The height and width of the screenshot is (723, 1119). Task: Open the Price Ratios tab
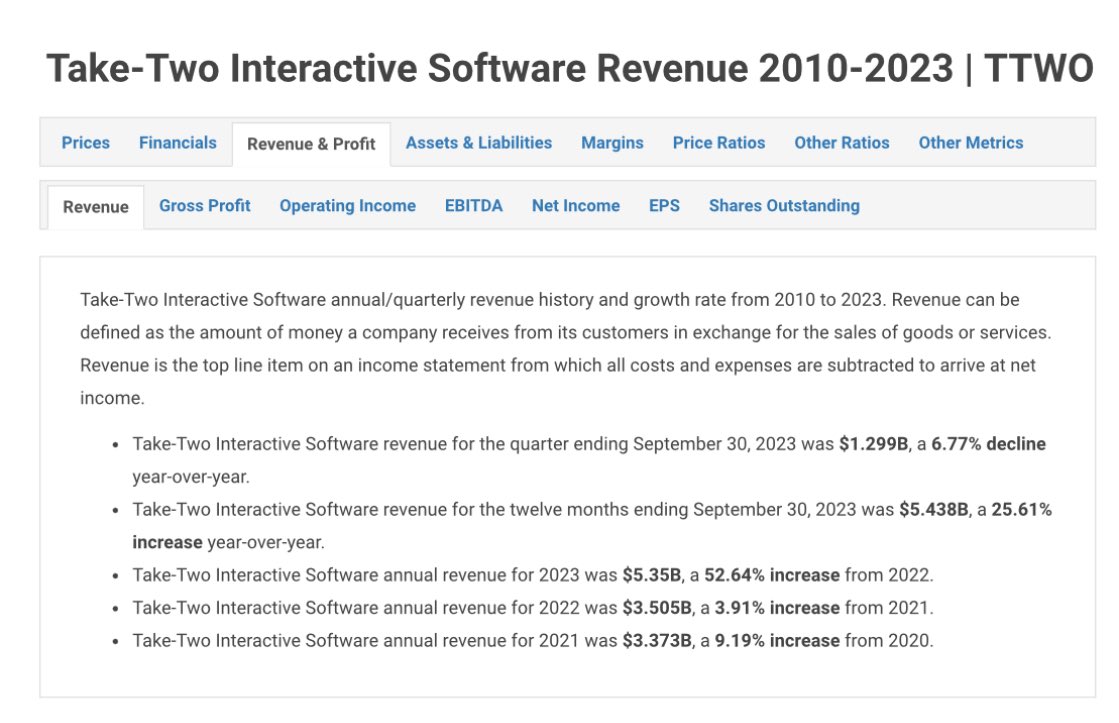[x=719, y=143]
